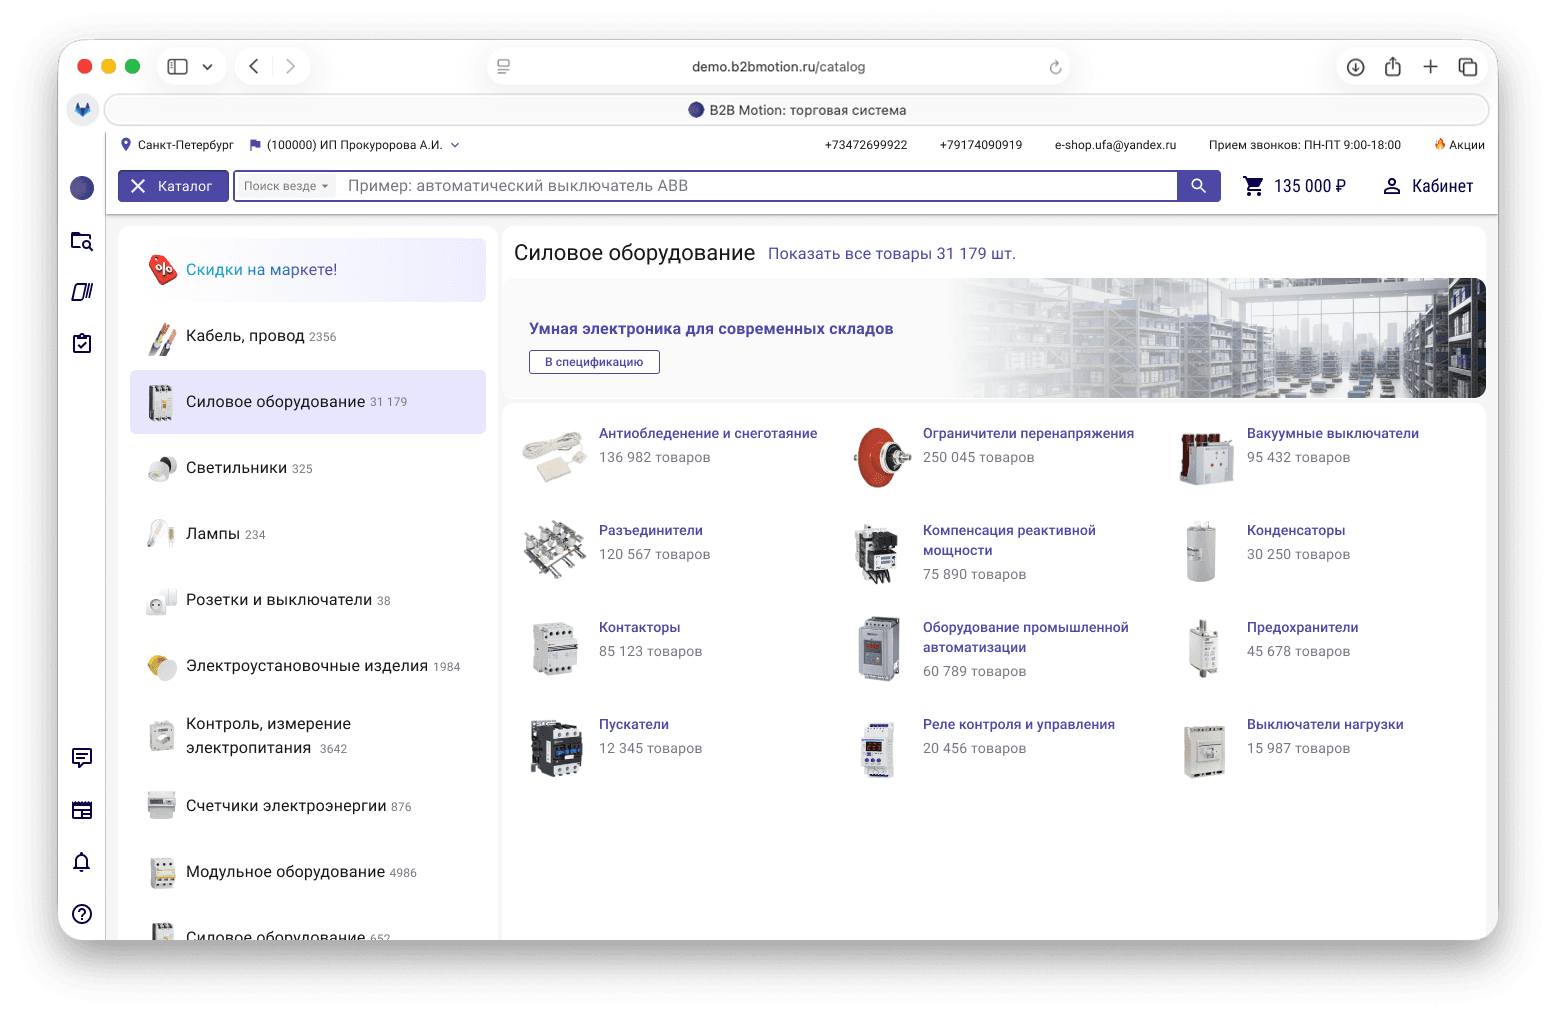Toggle the browser sidebar panel
Viewport: 1556px width, 1016px height.
(178, 67)
